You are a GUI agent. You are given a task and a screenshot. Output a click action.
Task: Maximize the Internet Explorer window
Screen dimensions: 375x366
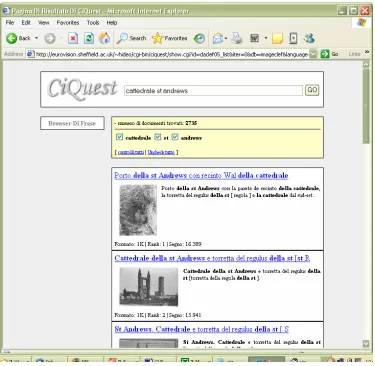tap(354, 10)
